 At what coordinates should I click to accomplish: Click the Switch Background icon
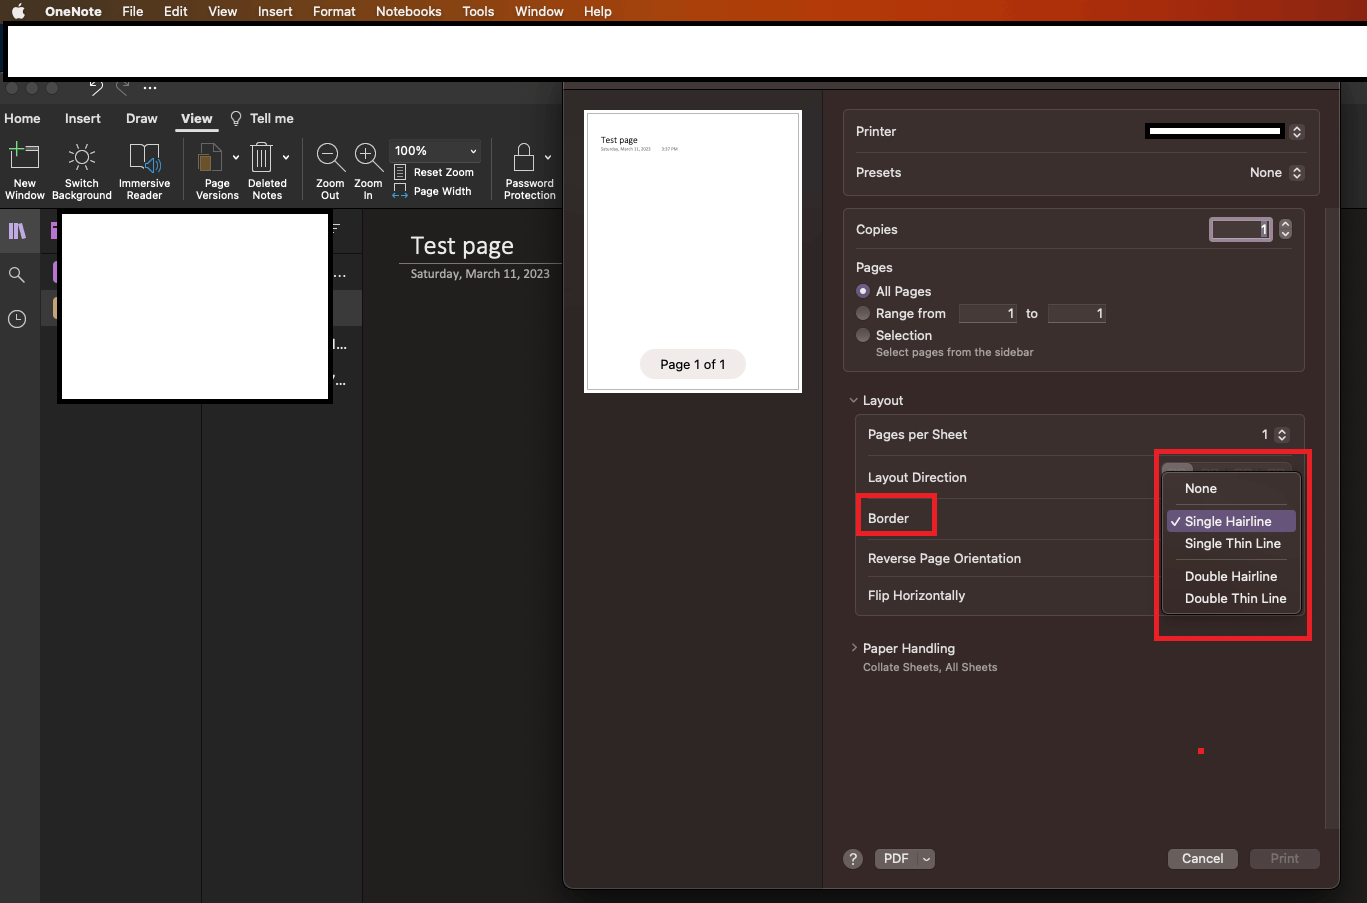click(82, 157)
